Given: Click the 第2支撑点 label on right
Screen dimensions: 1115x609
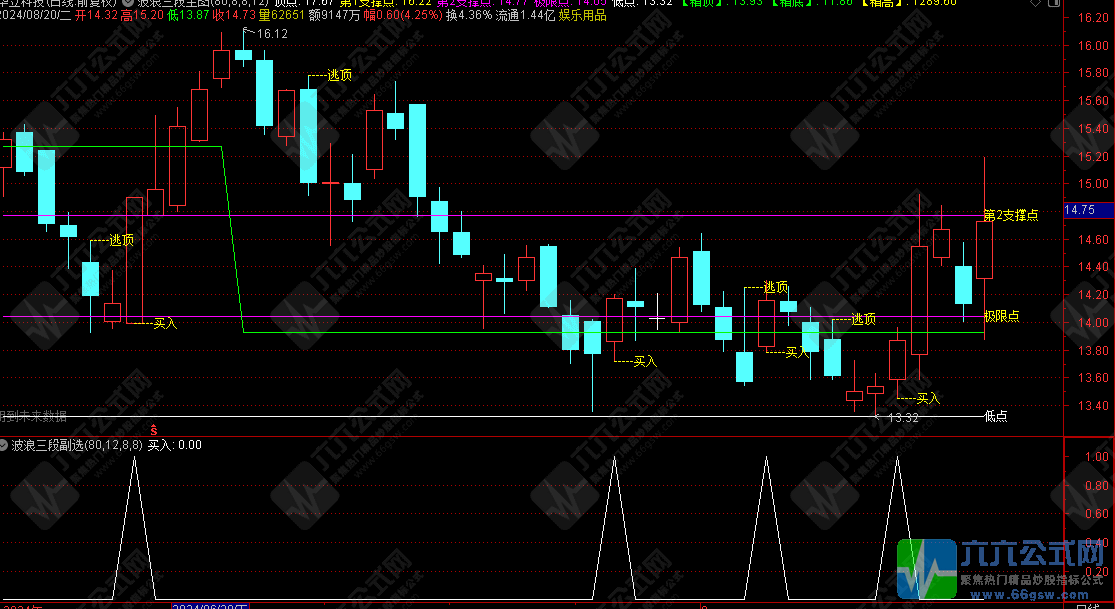Looking at the screenshot, I should click(x=1010, y=215).
